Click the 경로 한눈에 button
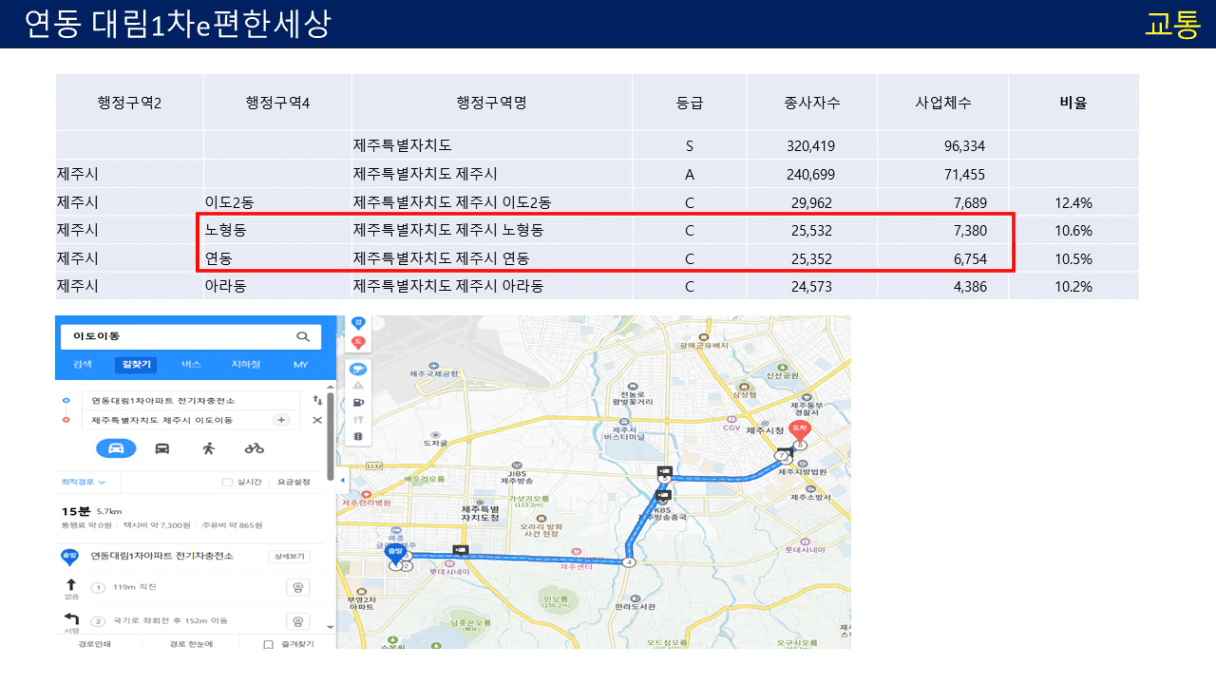Screen dimensions: 1216x684 coord(190,644)
